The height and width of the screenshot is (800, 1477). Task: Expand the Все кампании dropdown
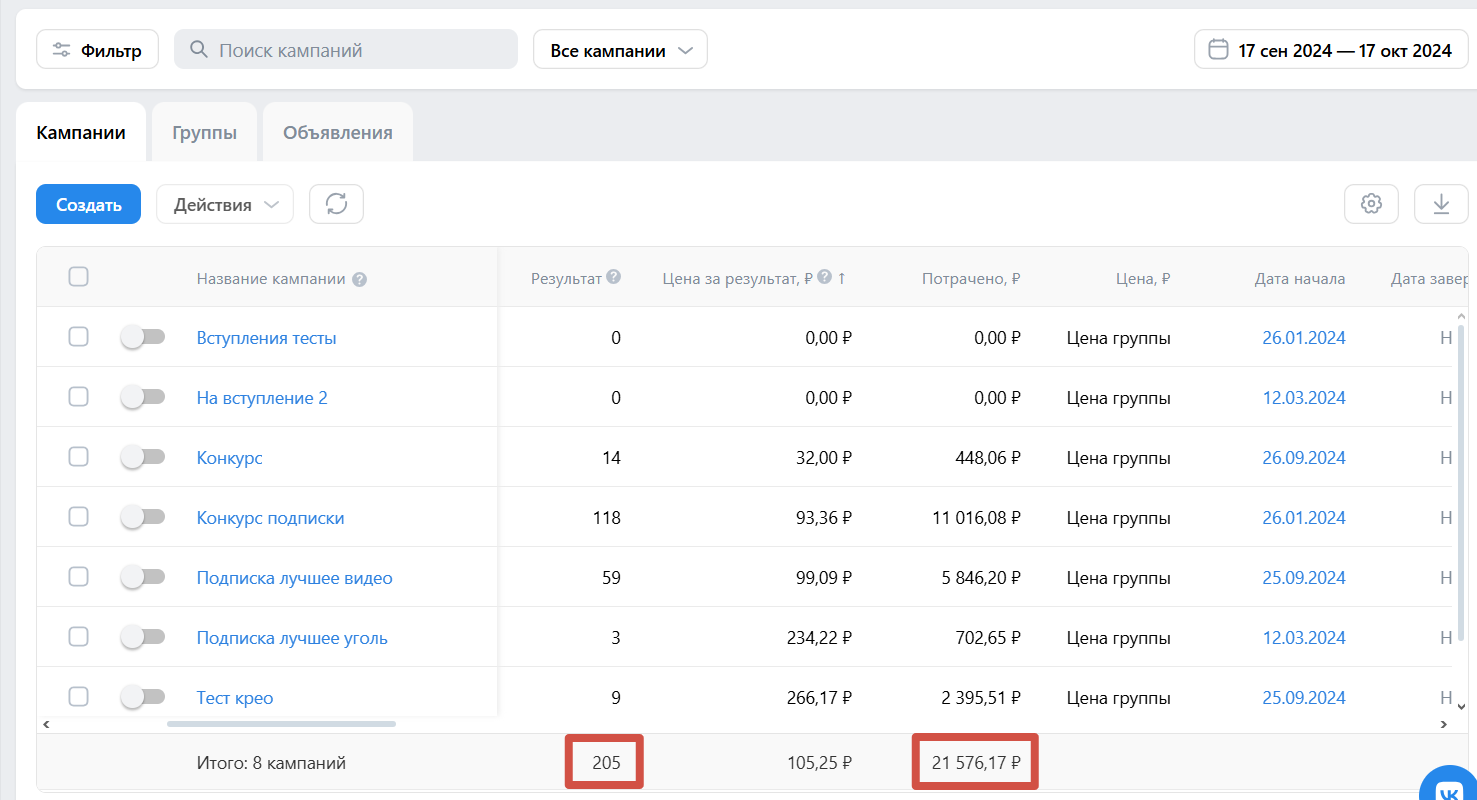point(621,49)
